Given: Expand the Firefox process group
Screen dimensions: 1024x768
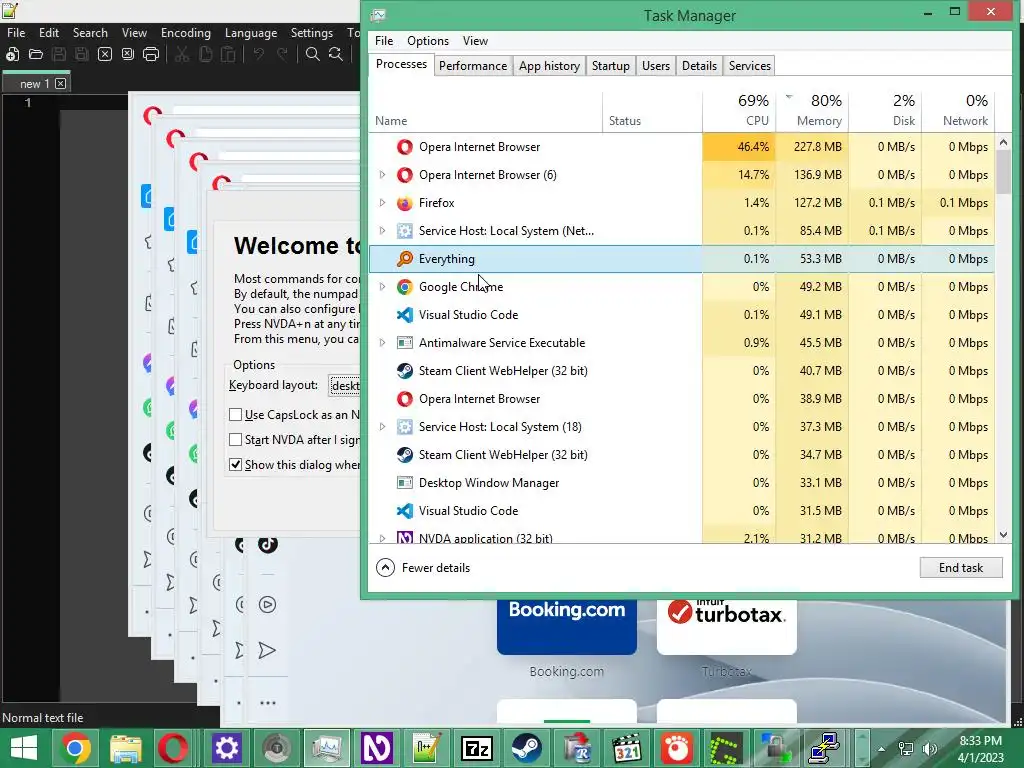Looking at the screenshot, I should (x=383, y=203).
